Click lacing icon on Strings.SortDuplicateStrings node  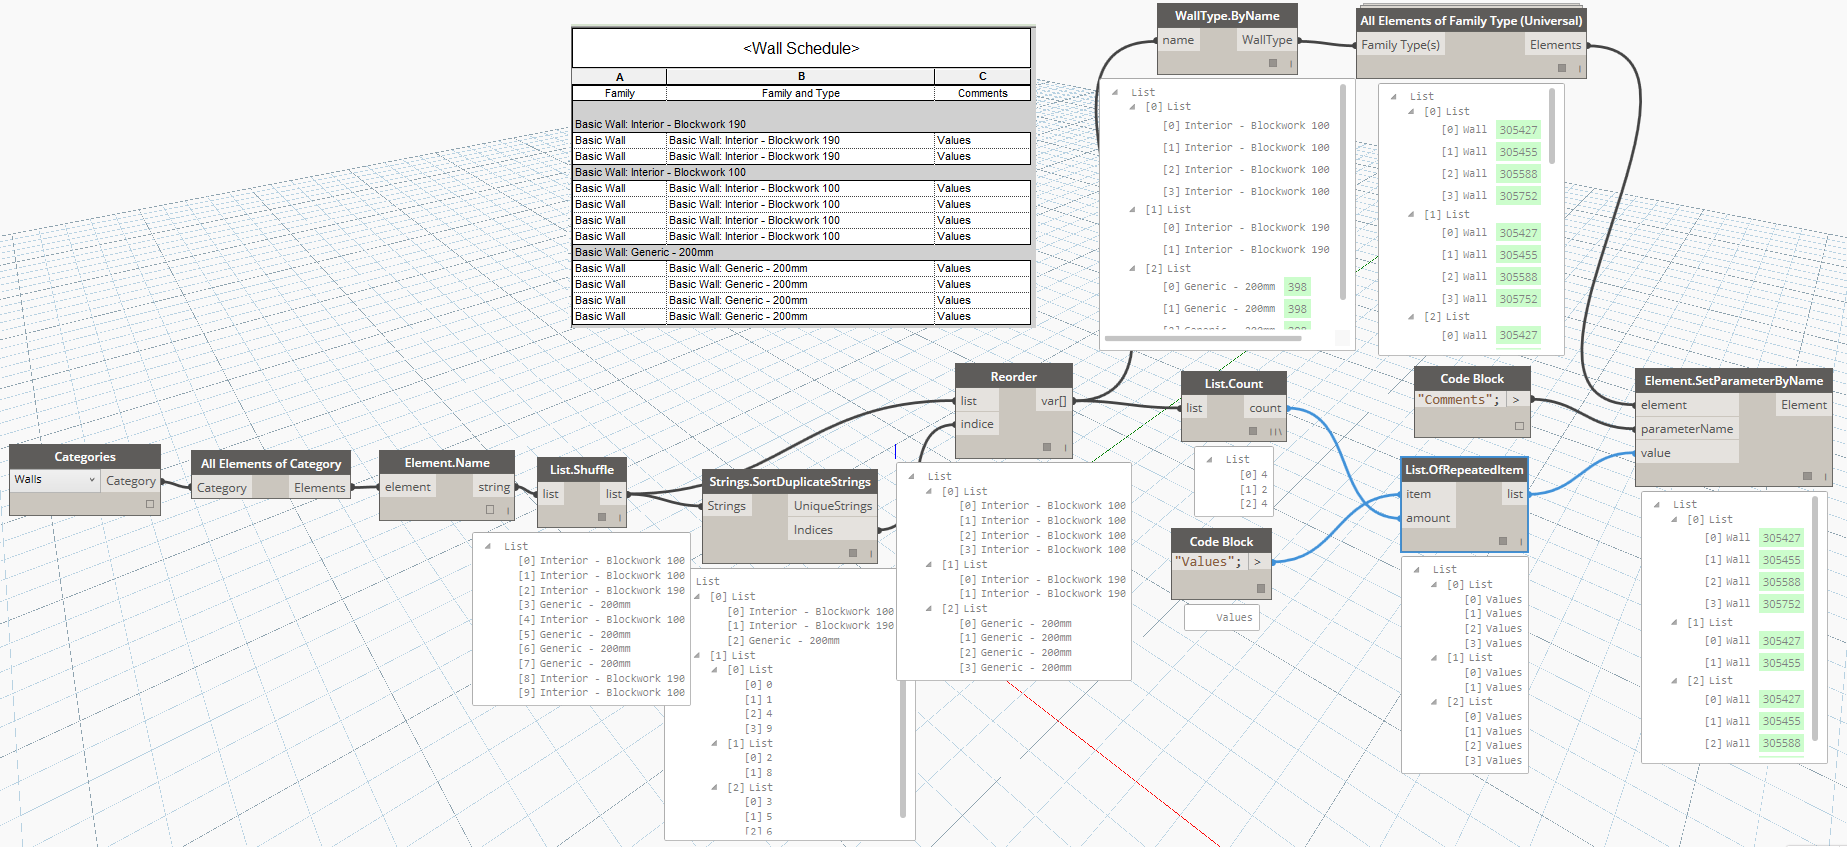pyautogui.click(x=870, y=552)
